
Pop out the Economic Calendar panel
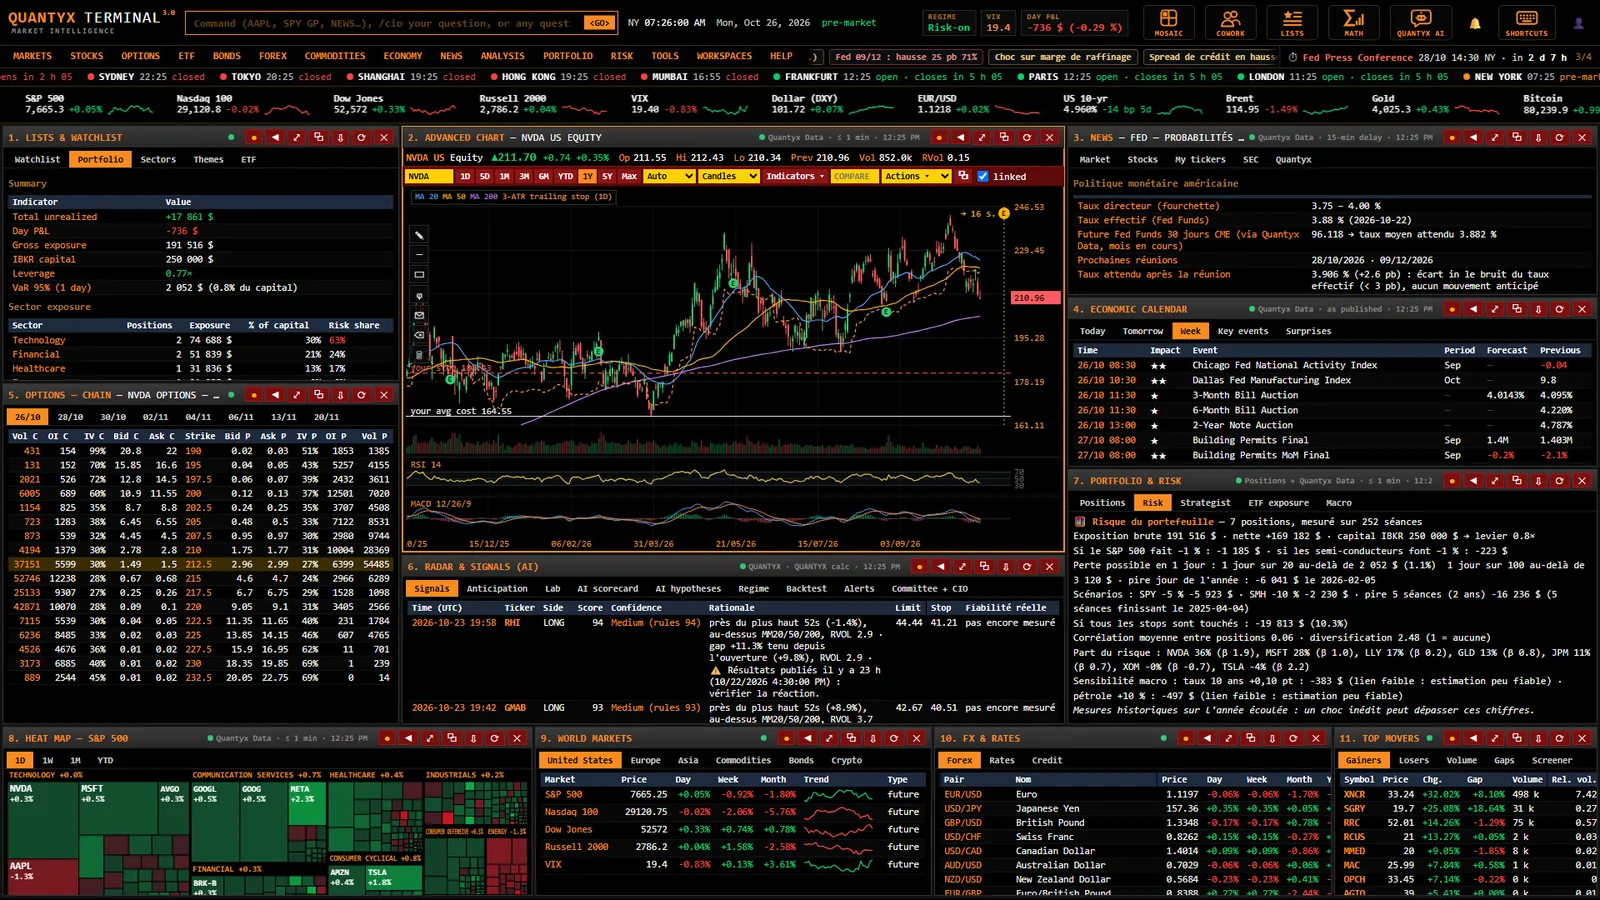(1516, 309)
